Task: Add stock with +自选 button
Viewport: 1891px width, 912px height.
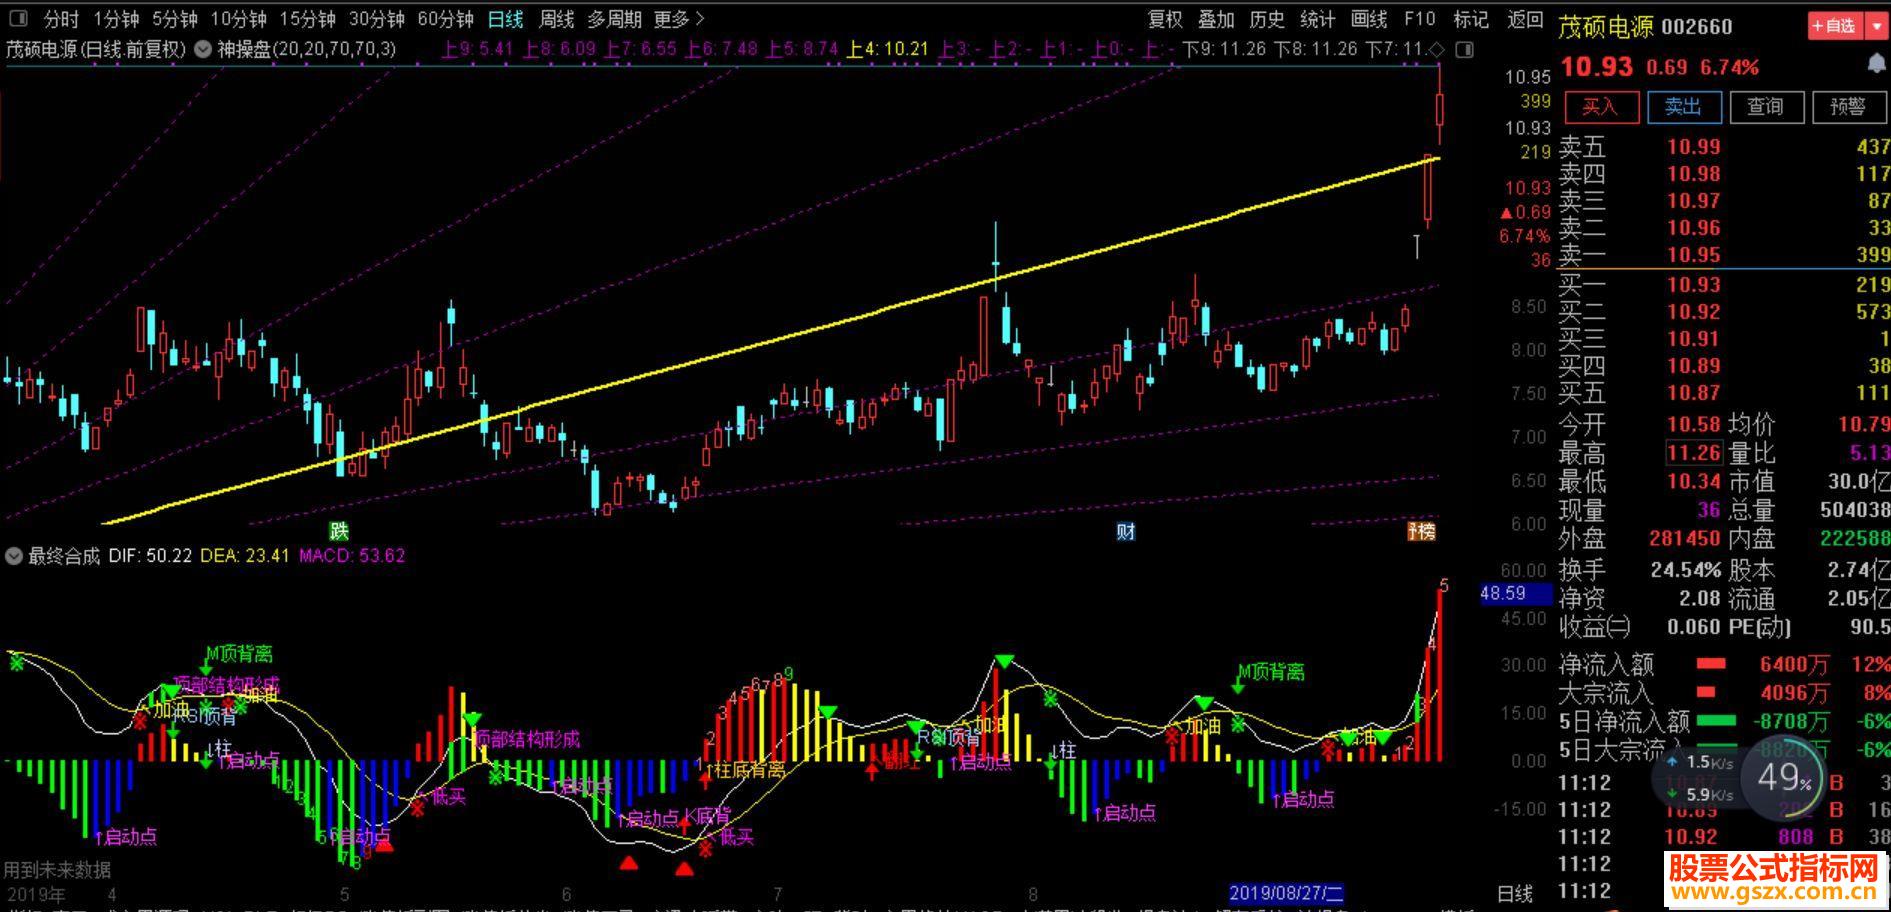Action: pyautogui.click(x=1834, y=26)
